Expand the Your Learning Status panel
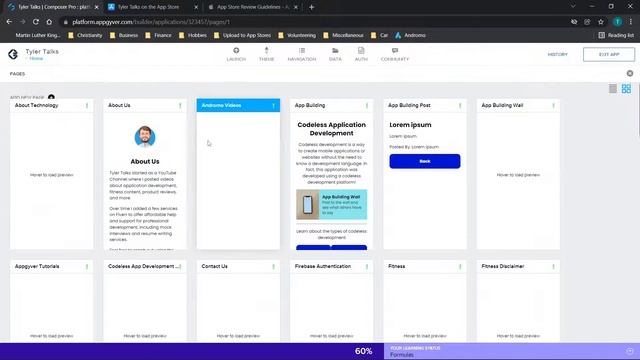This screenshot has height=360, width=640. click(630, 351)
